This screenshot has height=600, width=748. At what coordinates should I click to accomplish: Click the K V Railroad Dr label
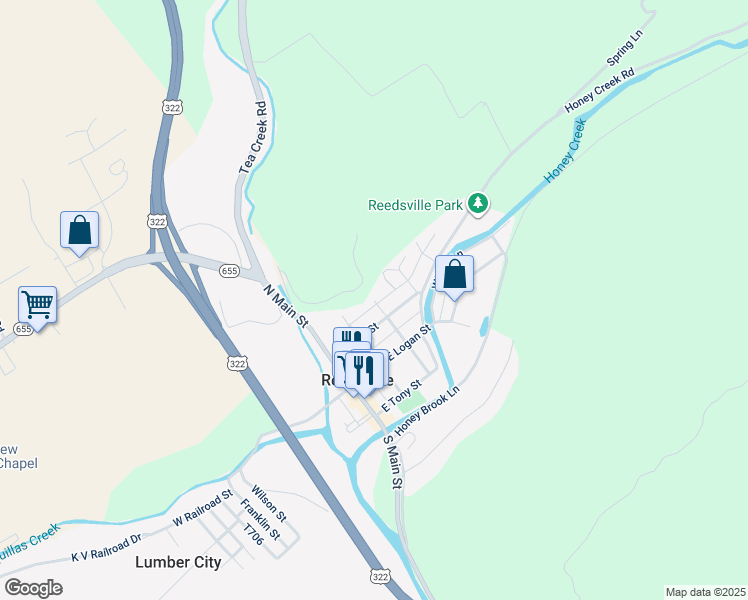106,548
